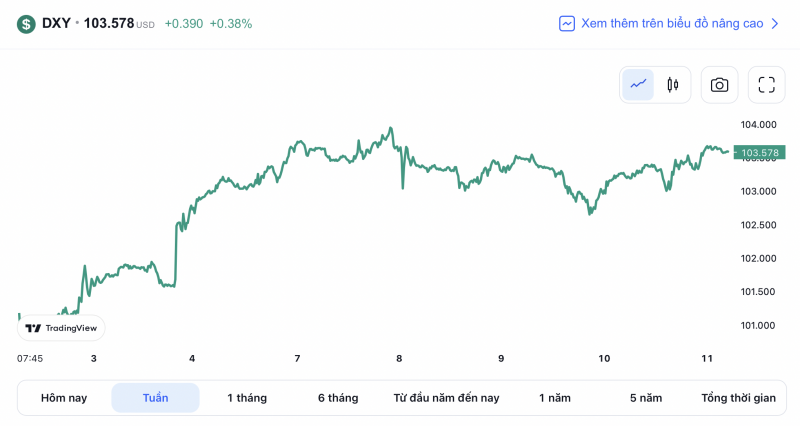The image size is (800, 426).
Task: Click the DXY dollar symbol logo
Action: coord(26,23)
